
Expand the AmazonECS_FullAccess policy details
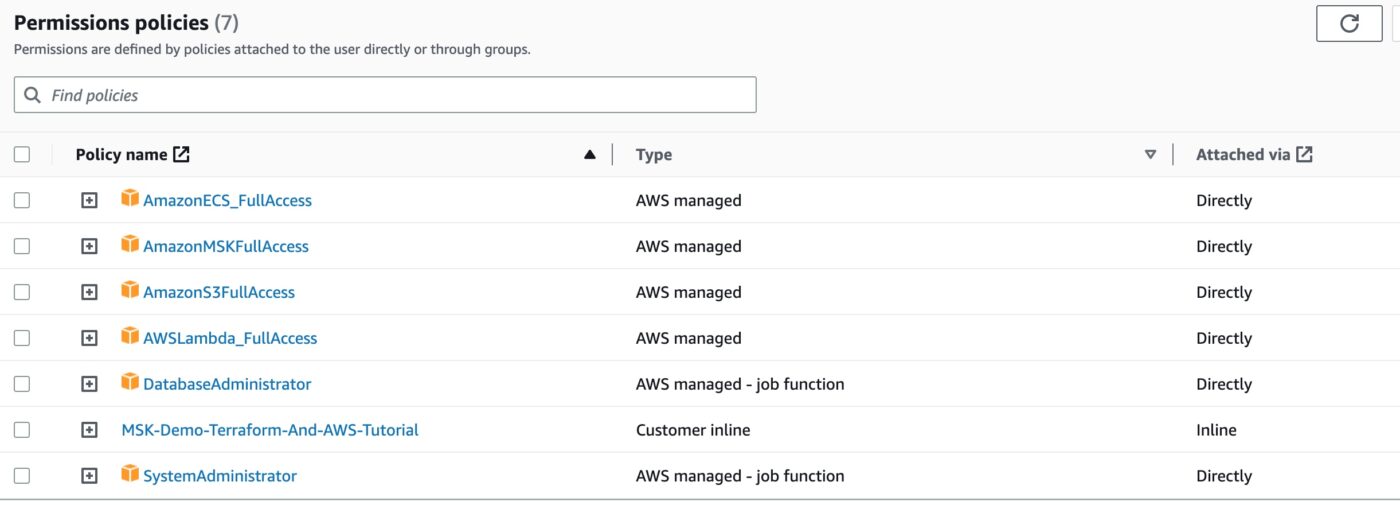tap(89, 200)
